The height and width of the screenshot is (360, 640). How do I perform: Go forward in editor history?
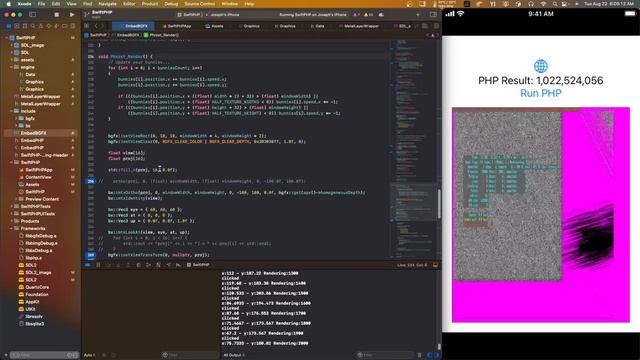pos(103,26)
